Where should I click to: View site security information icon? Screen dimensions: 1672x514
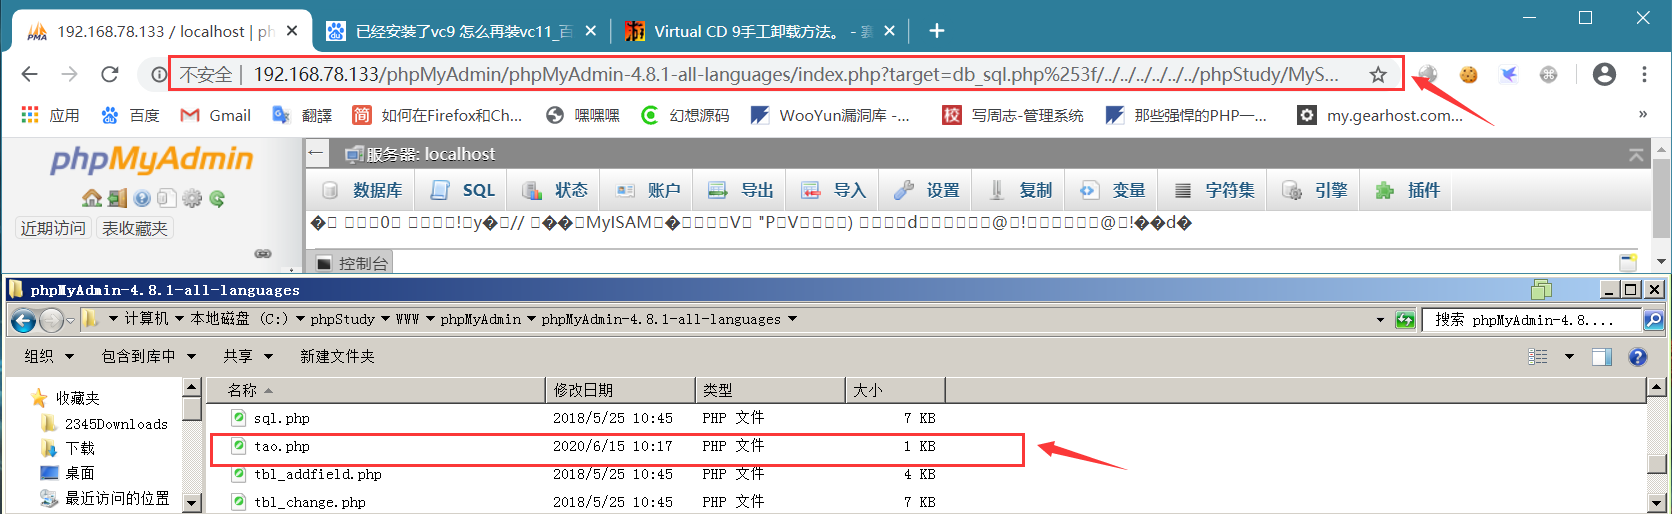point(158,74)
